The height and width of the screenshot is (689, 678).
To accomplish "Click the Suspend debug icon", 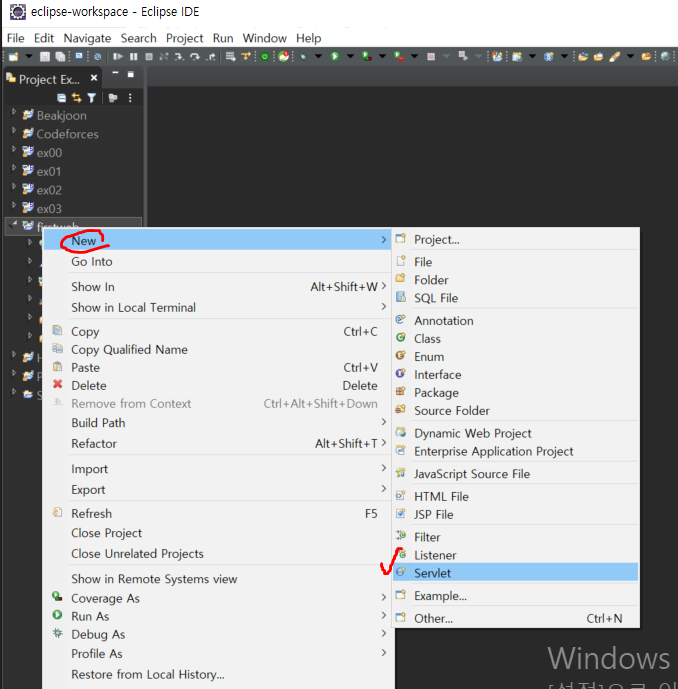I will click(134, 57).
